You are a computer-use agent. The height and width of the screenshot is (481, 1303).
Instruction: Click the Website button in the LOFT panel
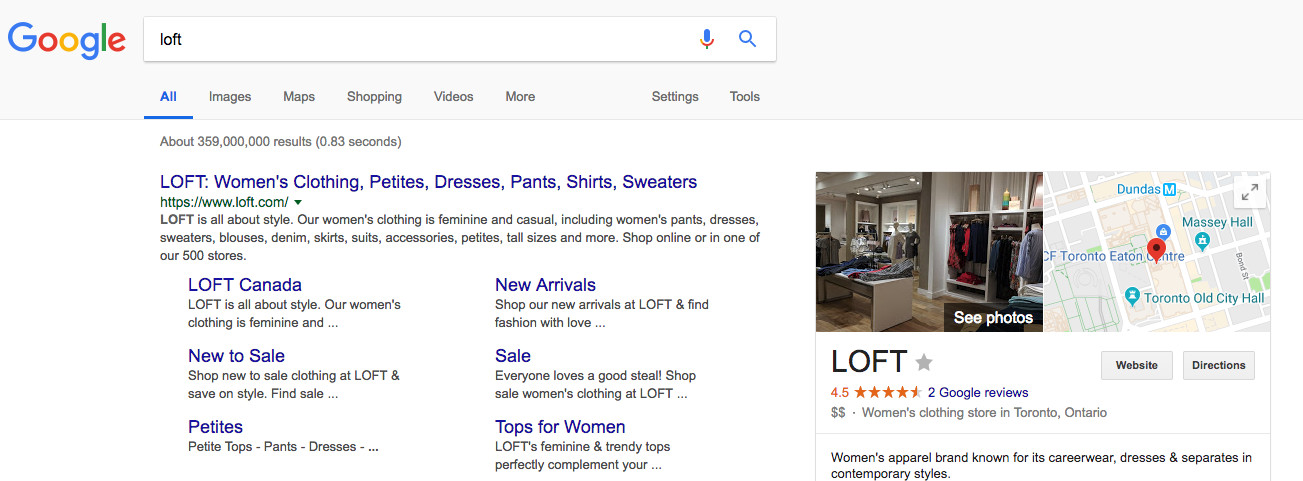click(1137, 365)
